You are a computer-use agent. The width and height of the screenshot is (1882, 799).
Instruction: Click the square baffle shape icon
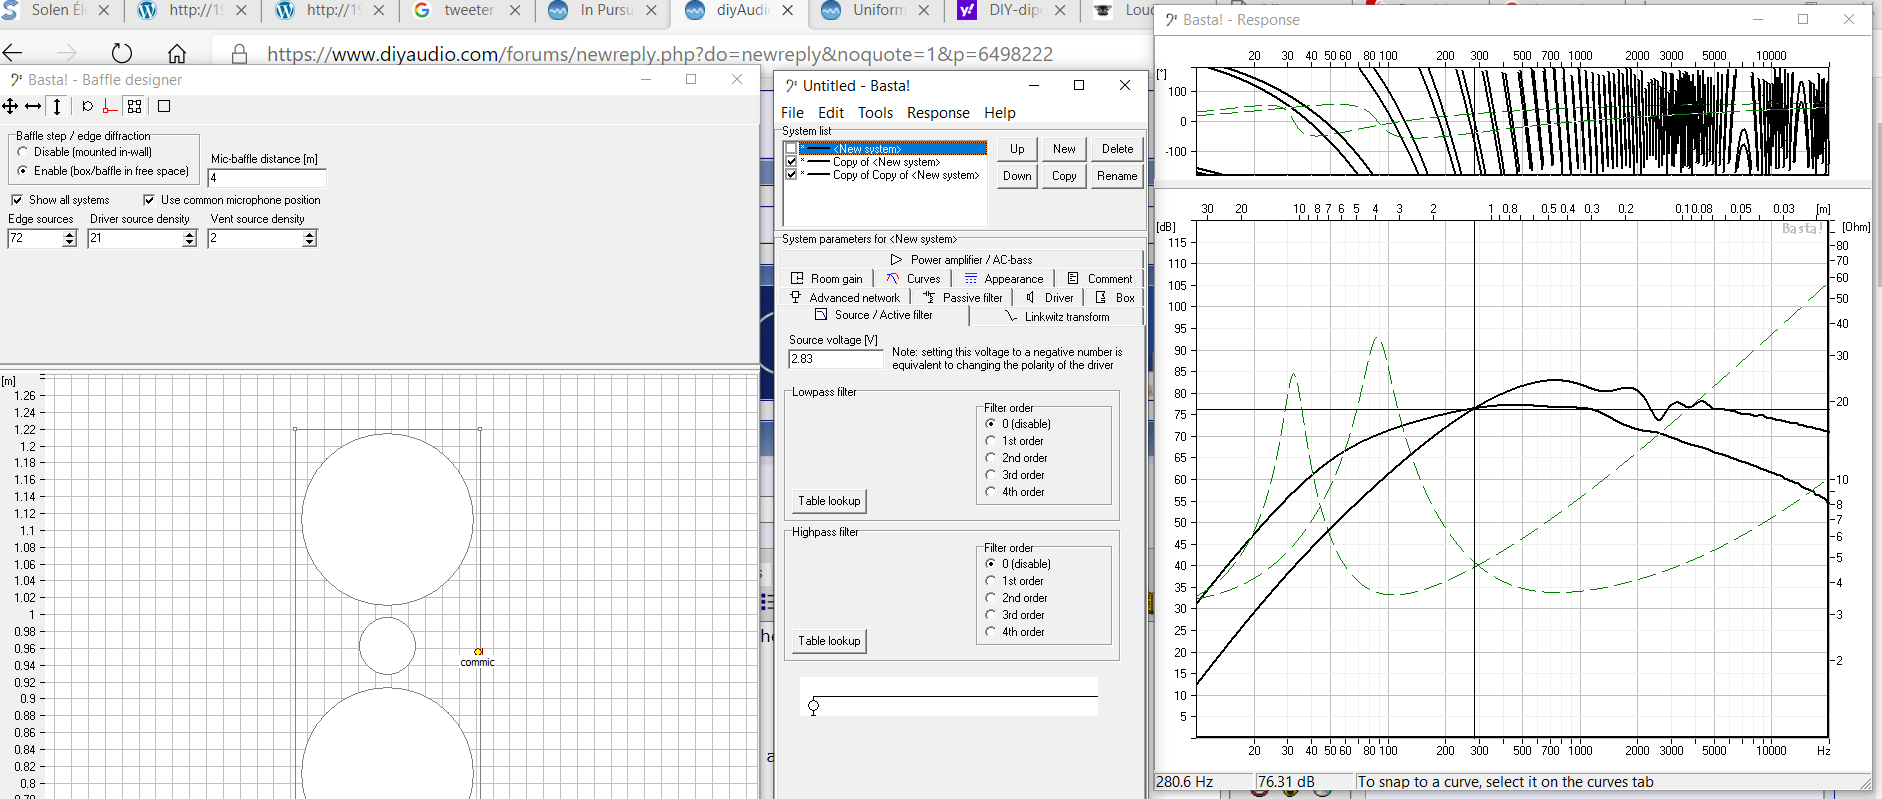pos(164,106)
